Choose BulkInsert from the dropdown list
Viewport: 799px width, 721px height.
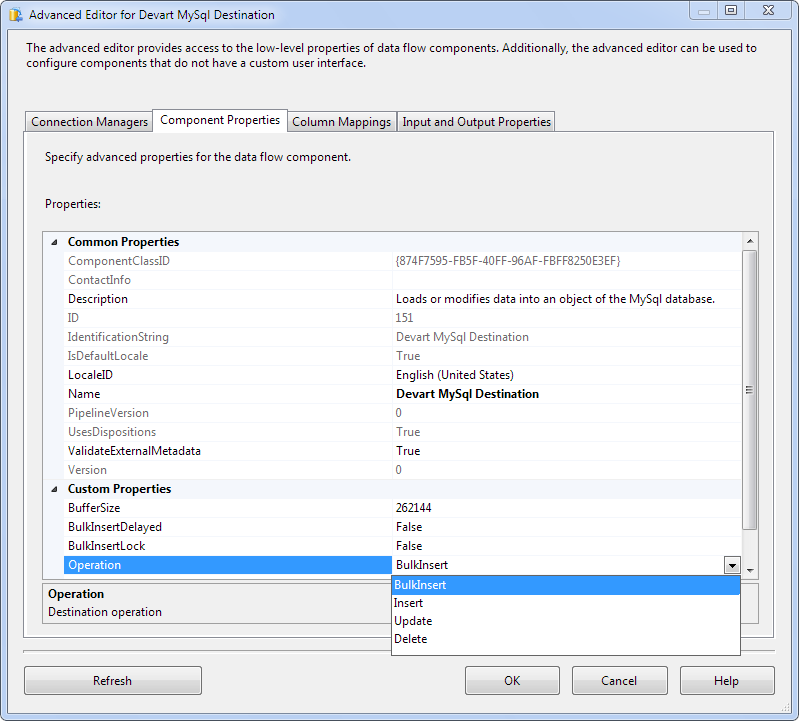point(566,585)
